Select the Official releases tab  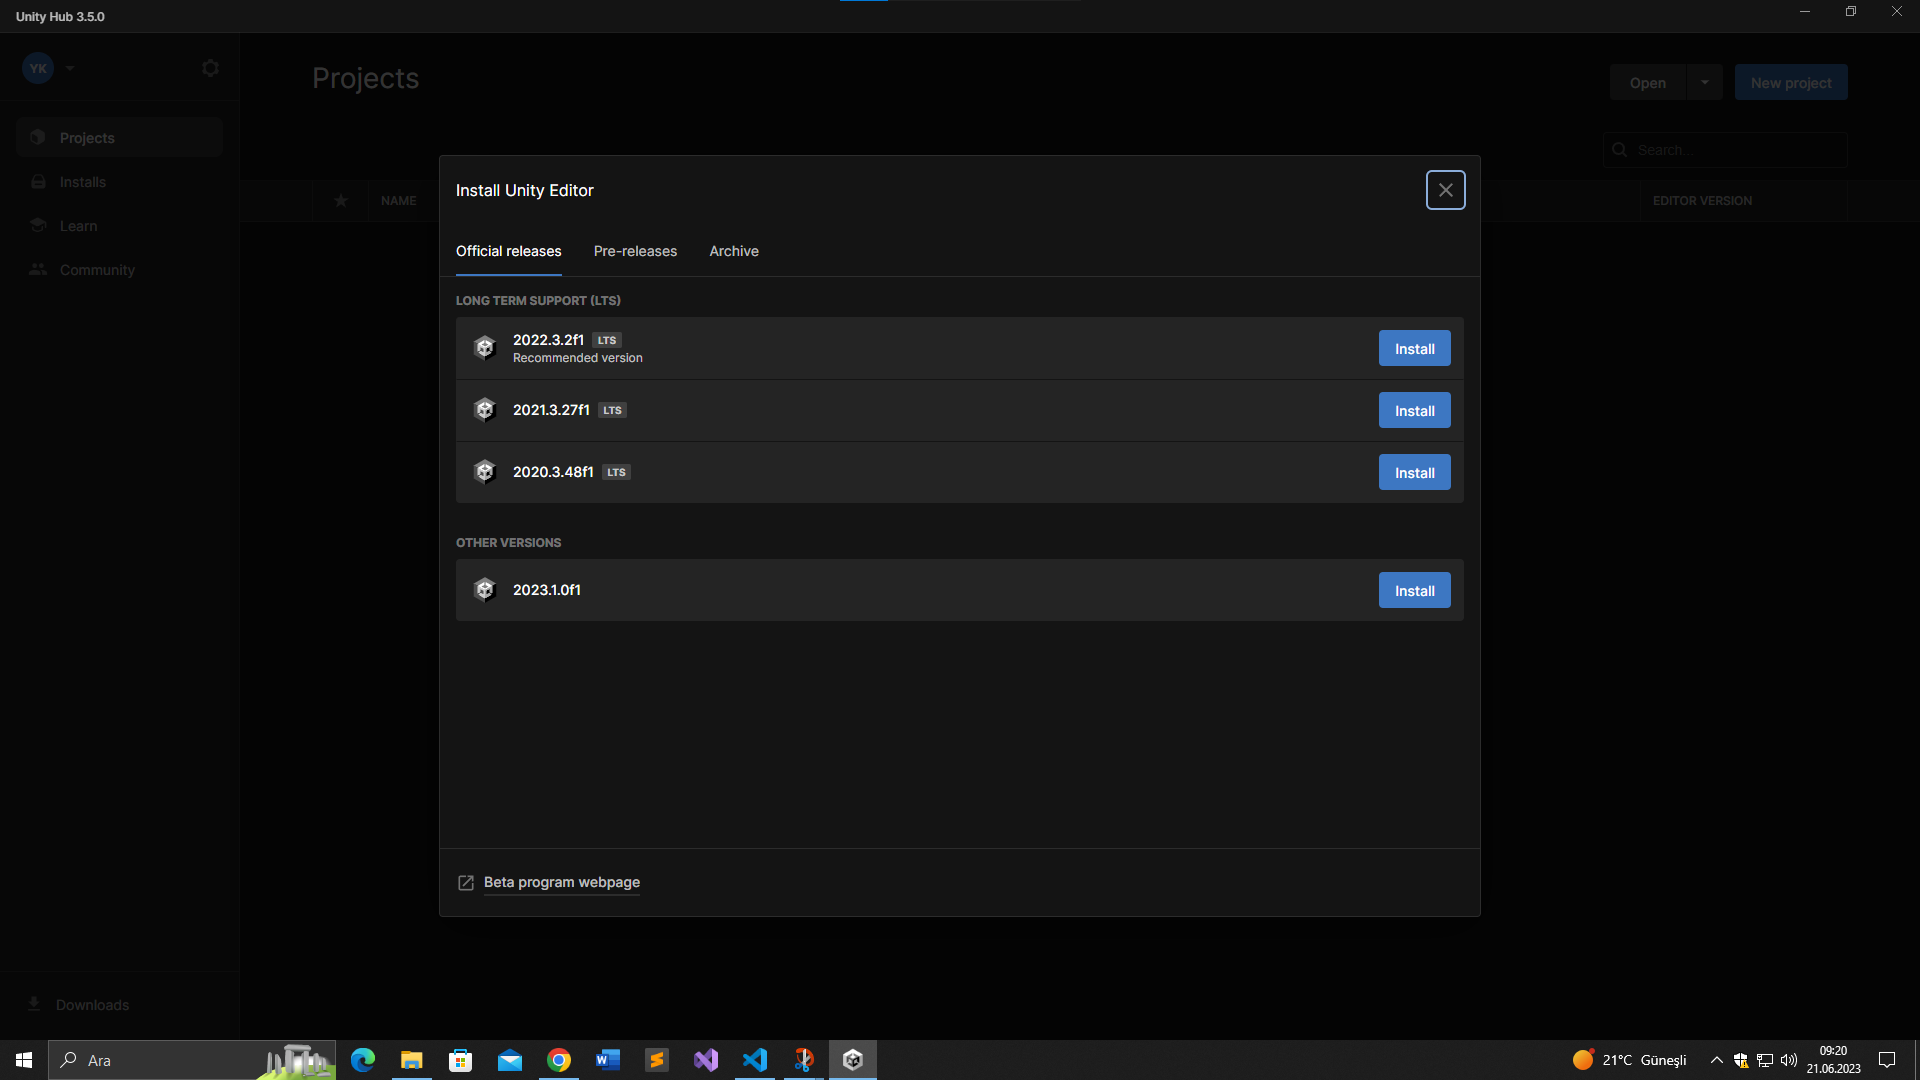(x=508, y=251)
